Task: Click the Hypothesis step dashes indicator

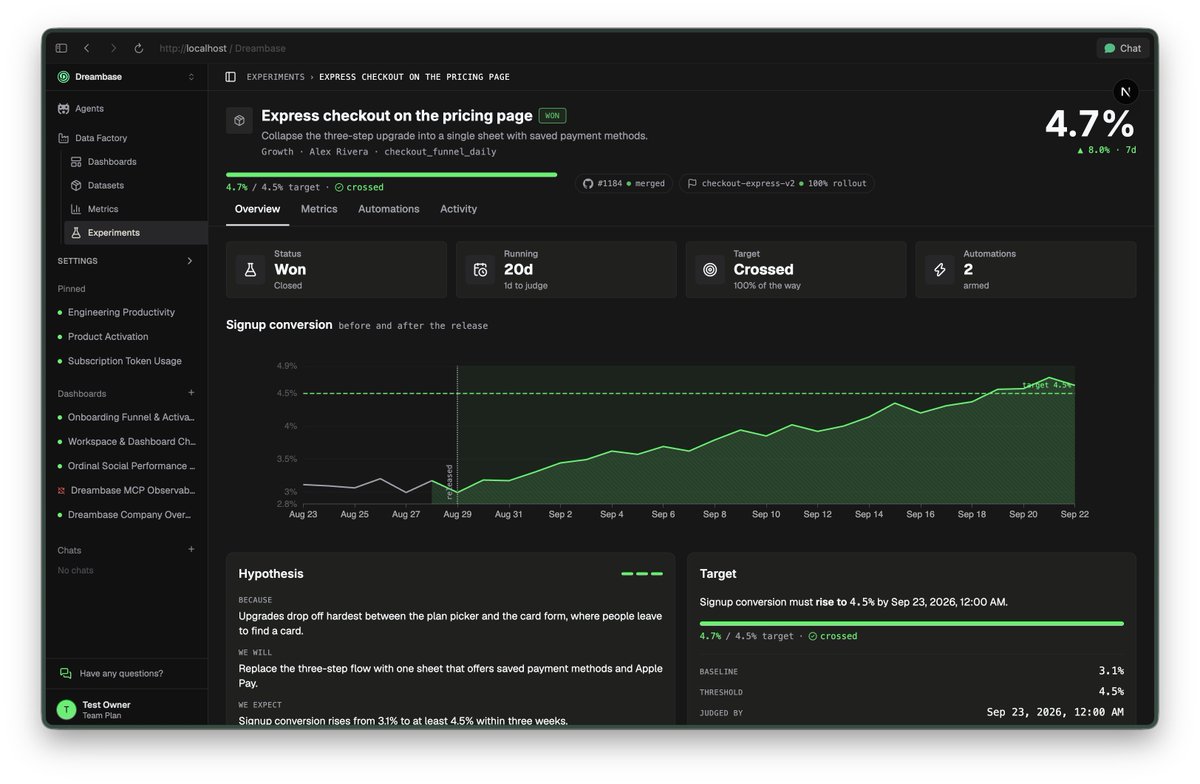Action: tap(642, 574)
